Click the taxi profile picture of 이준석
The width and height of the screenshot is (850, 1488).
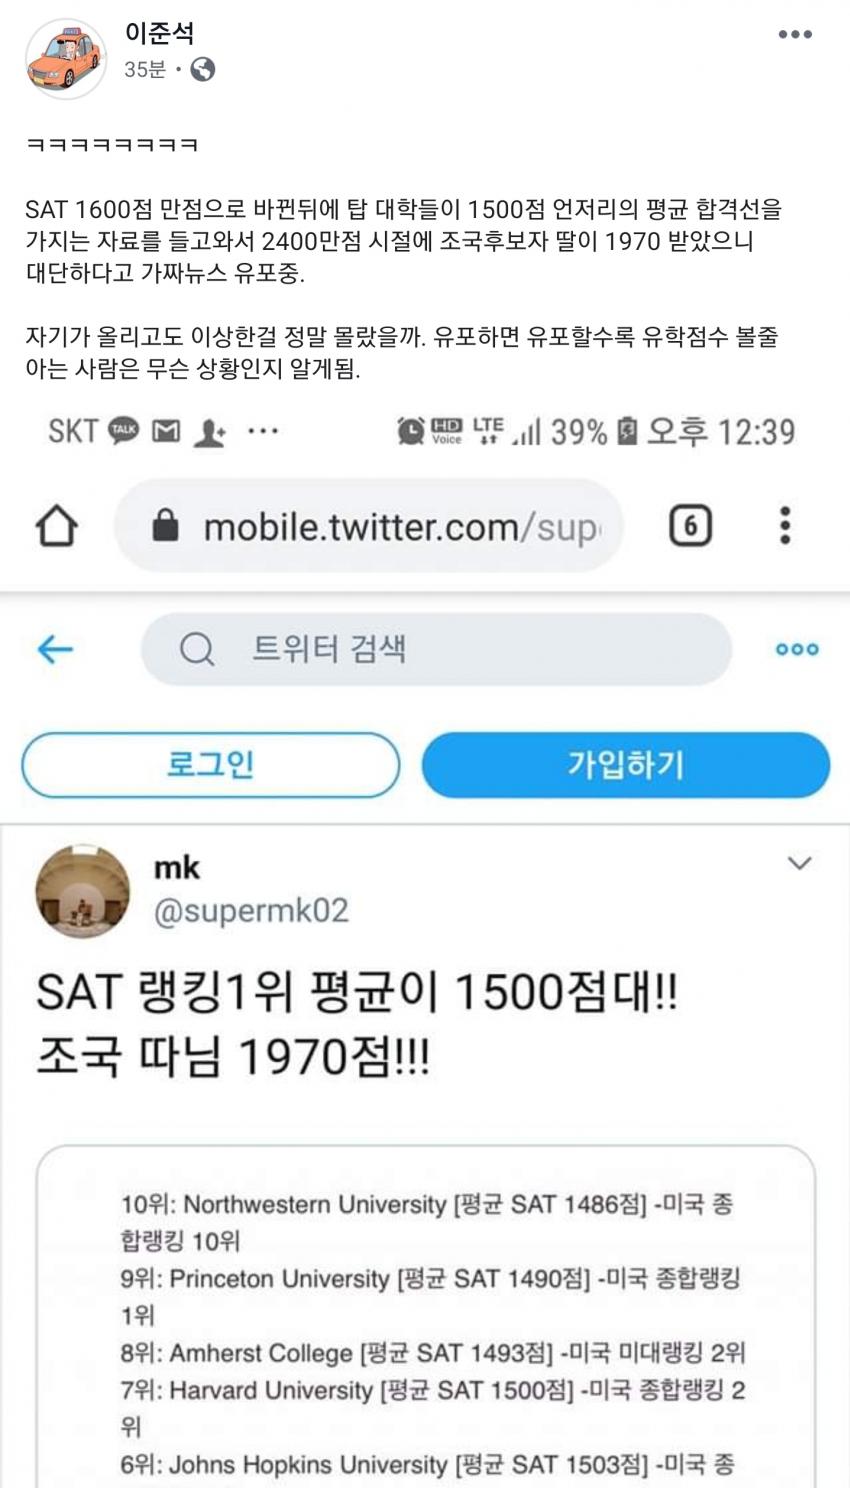coord(66,59)
